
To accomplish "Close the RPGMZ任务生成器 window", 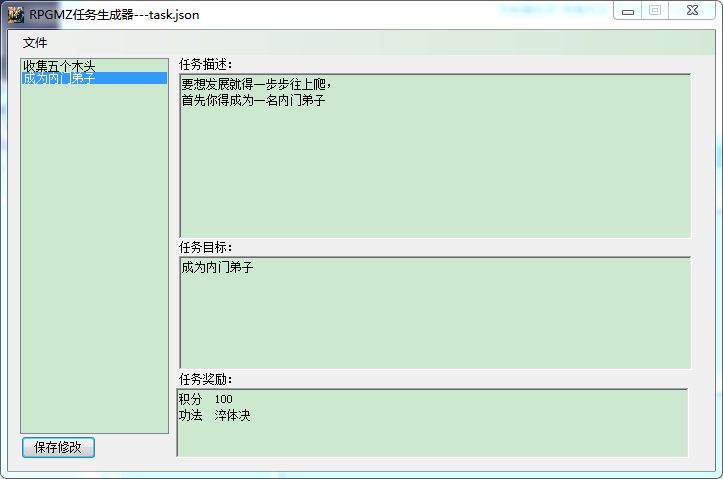I will tap(692, 11).
